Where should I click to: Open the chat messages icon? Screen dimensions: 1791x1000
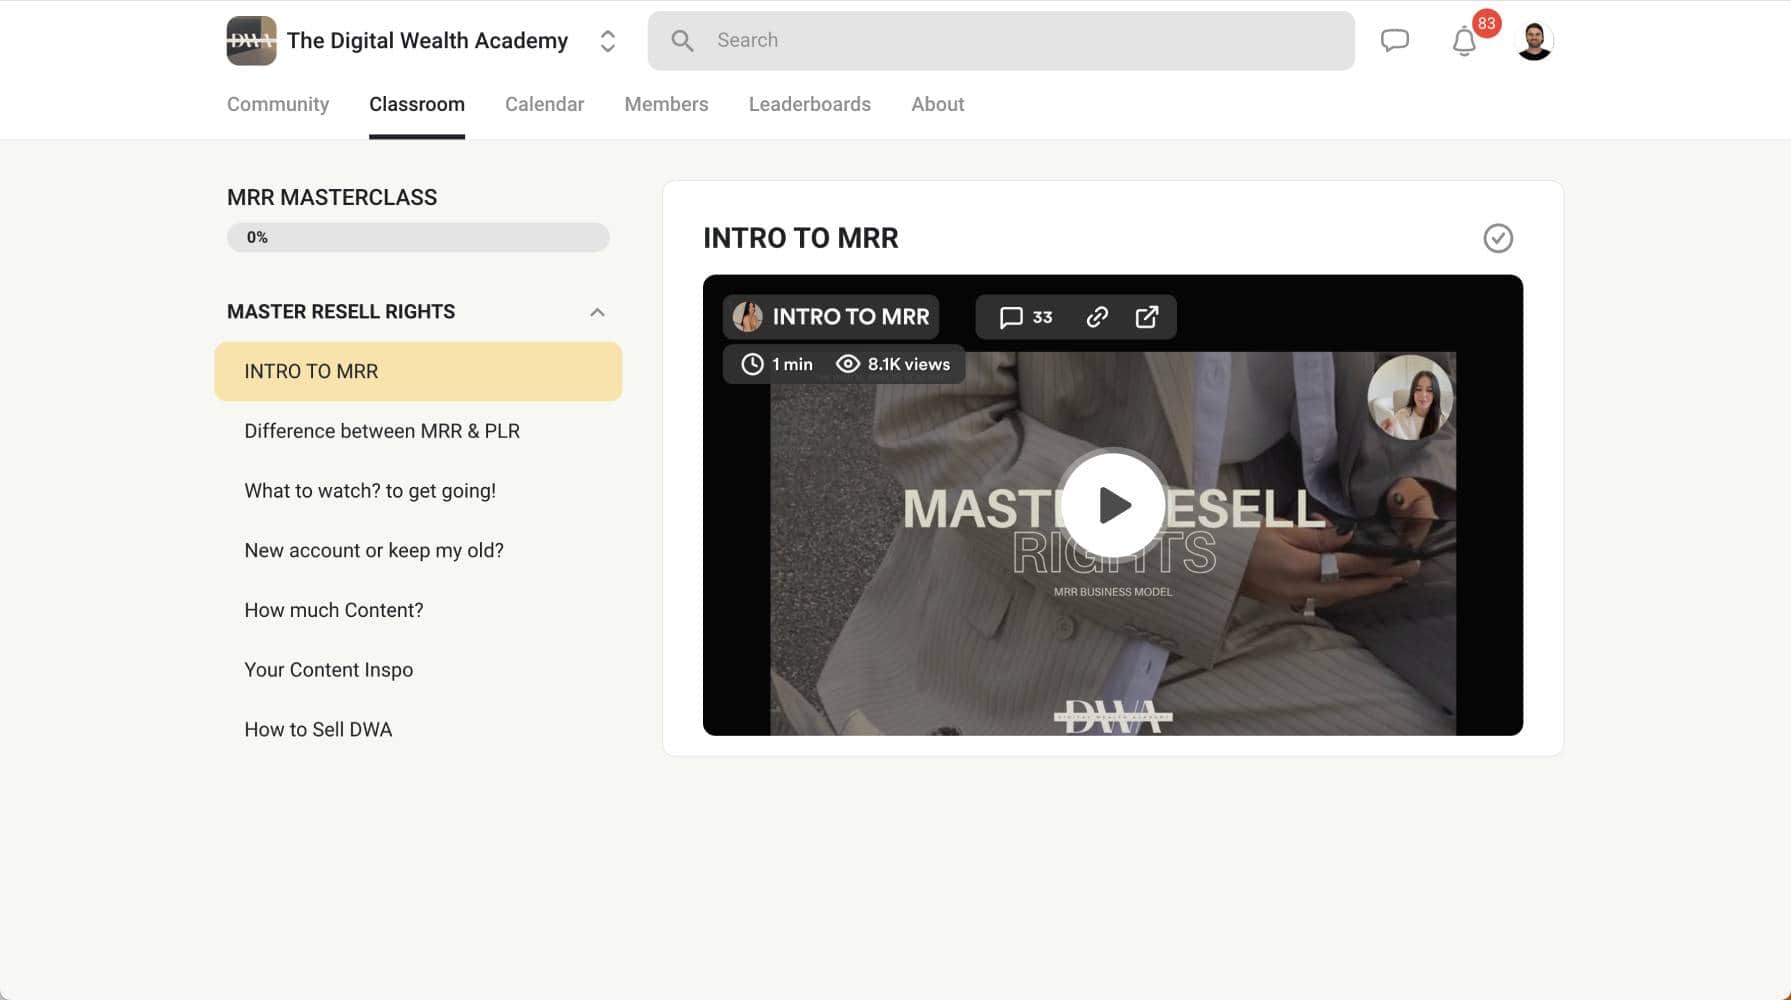[1394, 40]
